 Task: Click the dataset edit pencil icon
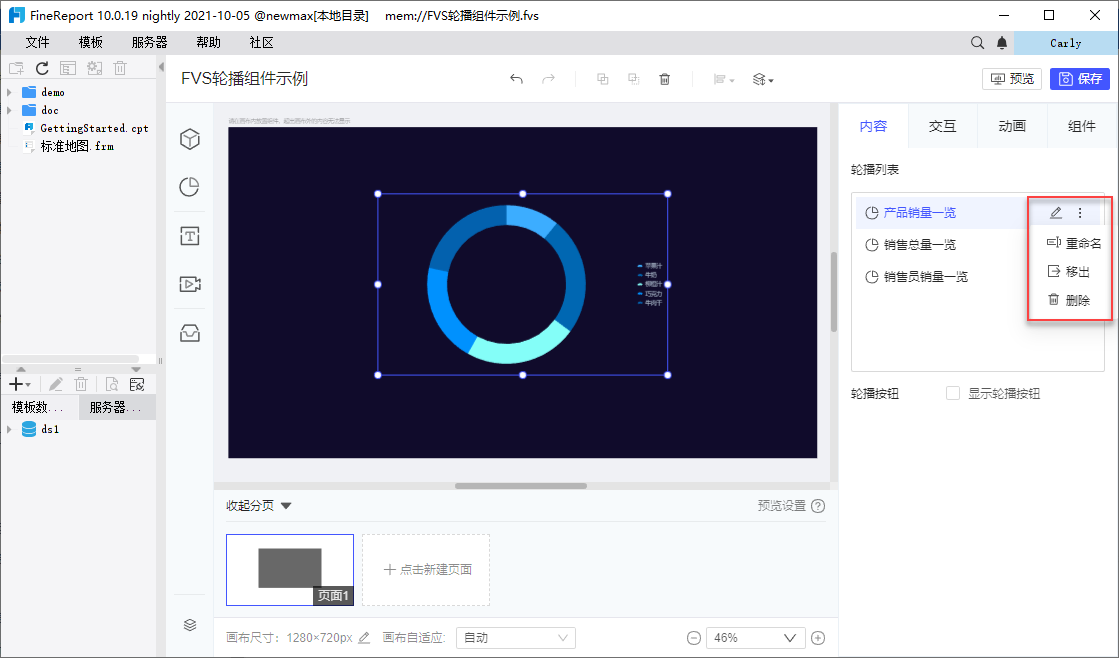pyautogui.click(x=56, y=384)
